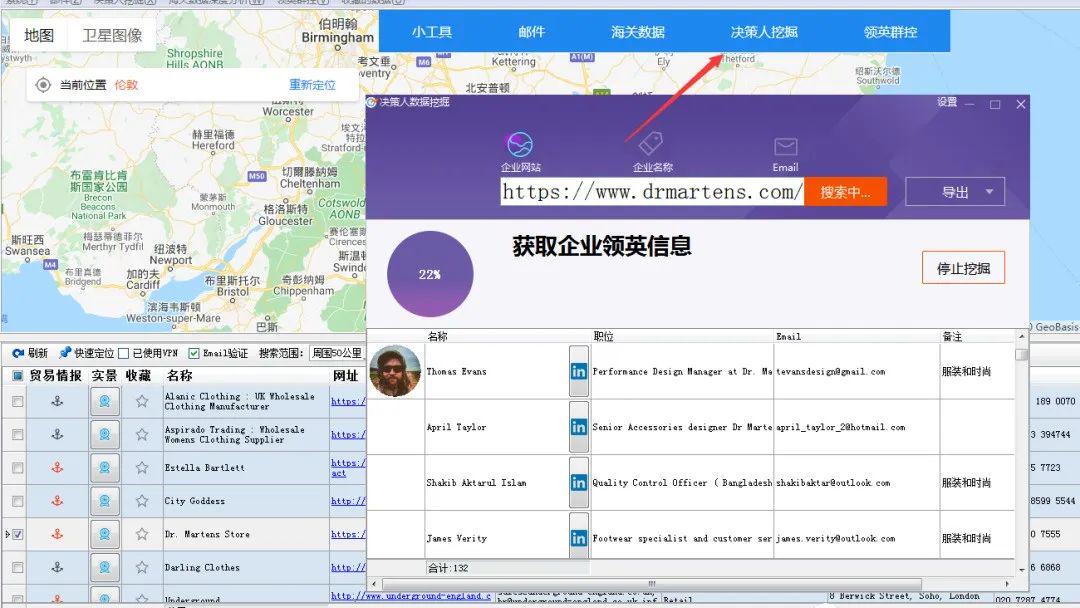Switch to 地图 map view tab
Screen dimensions: 1080x608
click(x=39, y=35)
